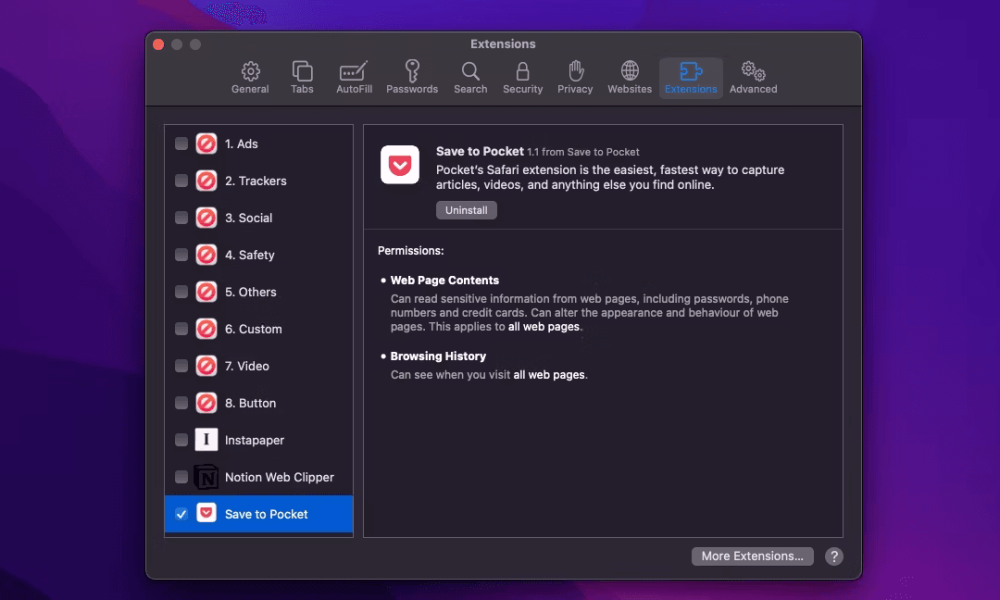Enable the 4. Safety extension checkbox
This screenshot has width=1000, height=600.
point(181,254)
